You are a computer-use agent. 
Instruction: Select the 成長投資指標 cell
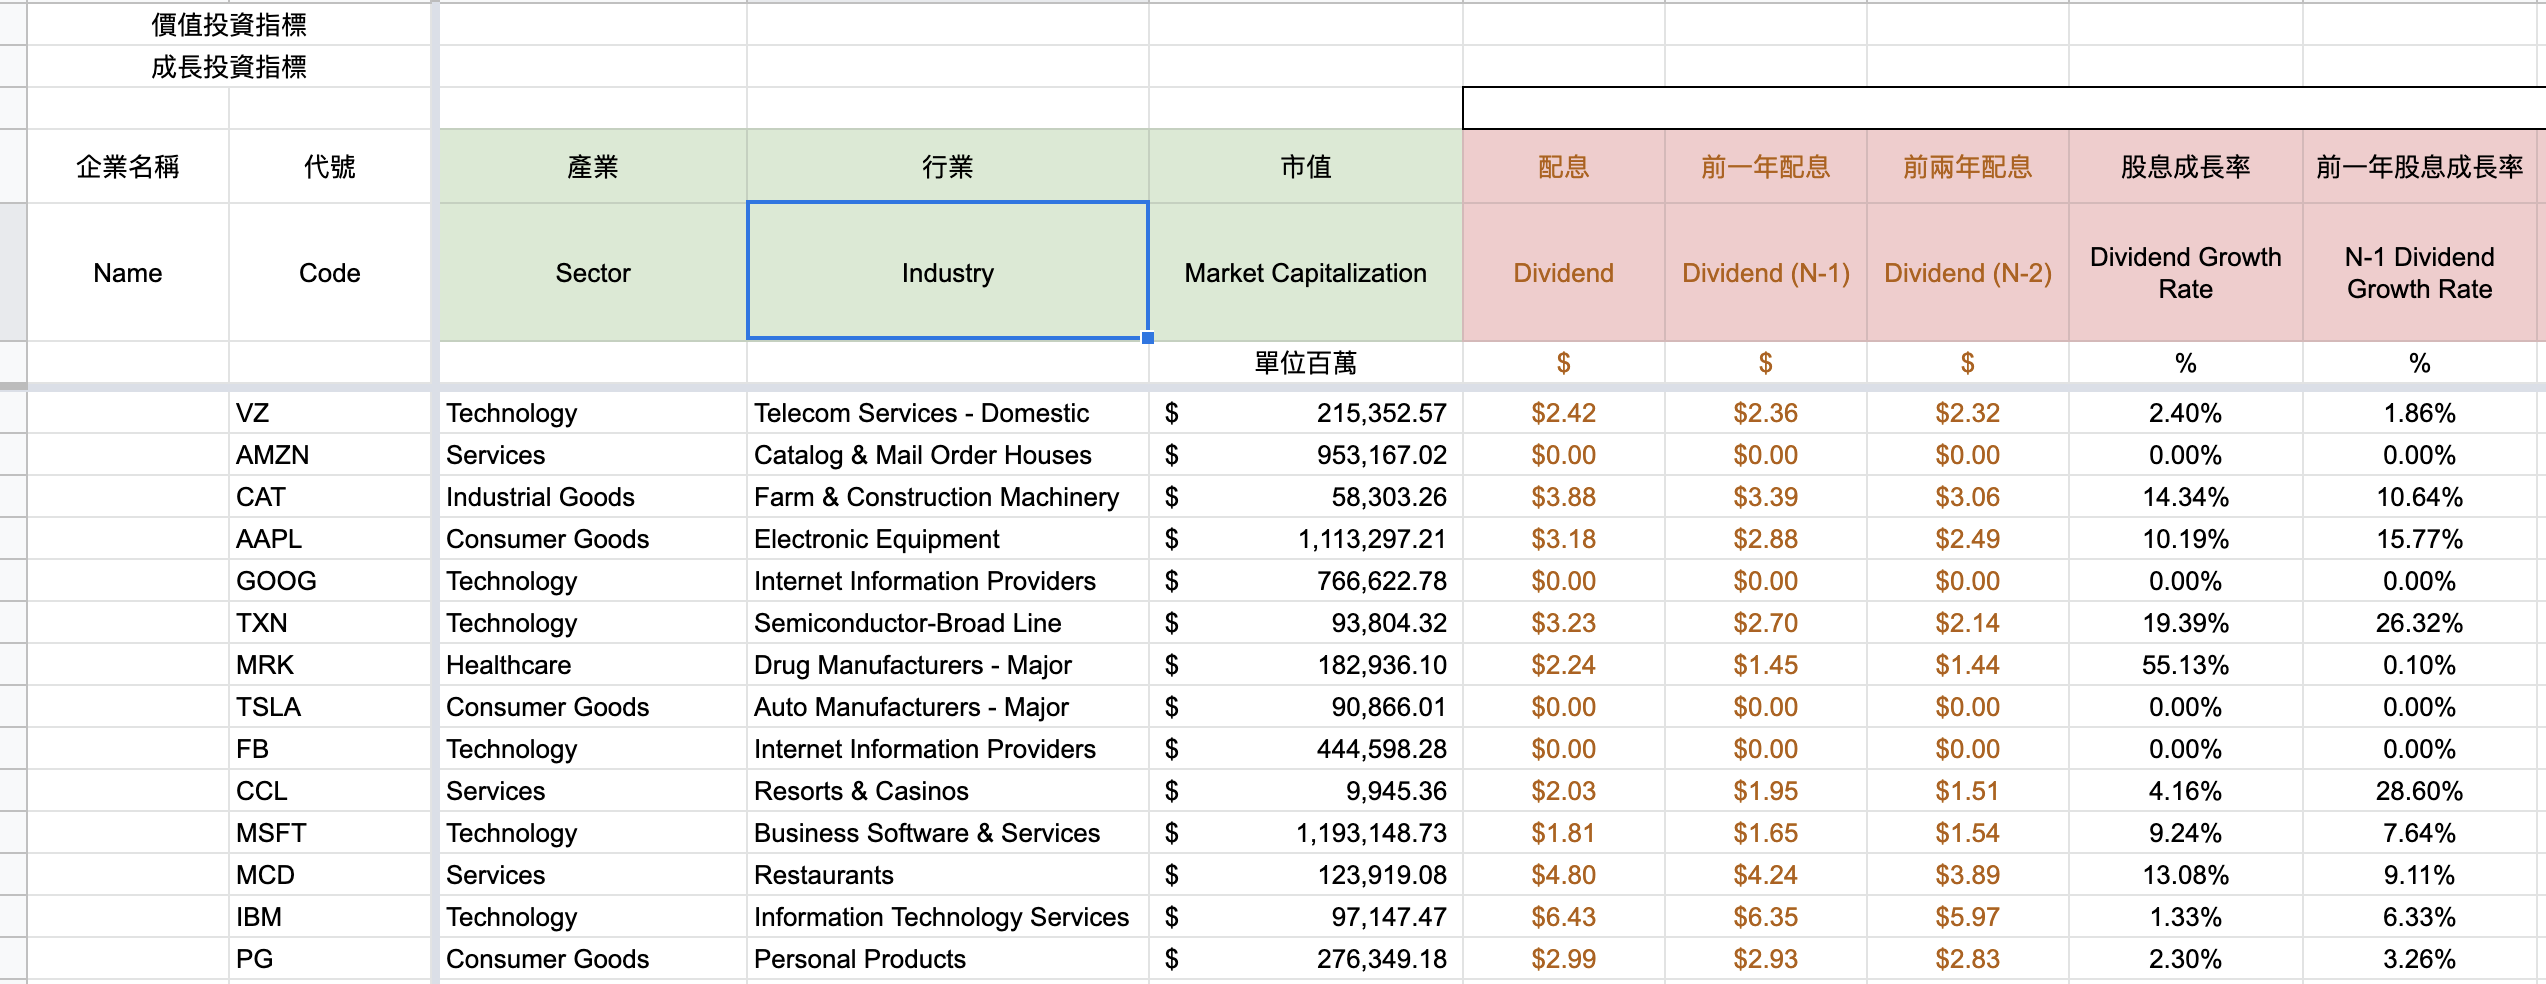coord(232,68)
